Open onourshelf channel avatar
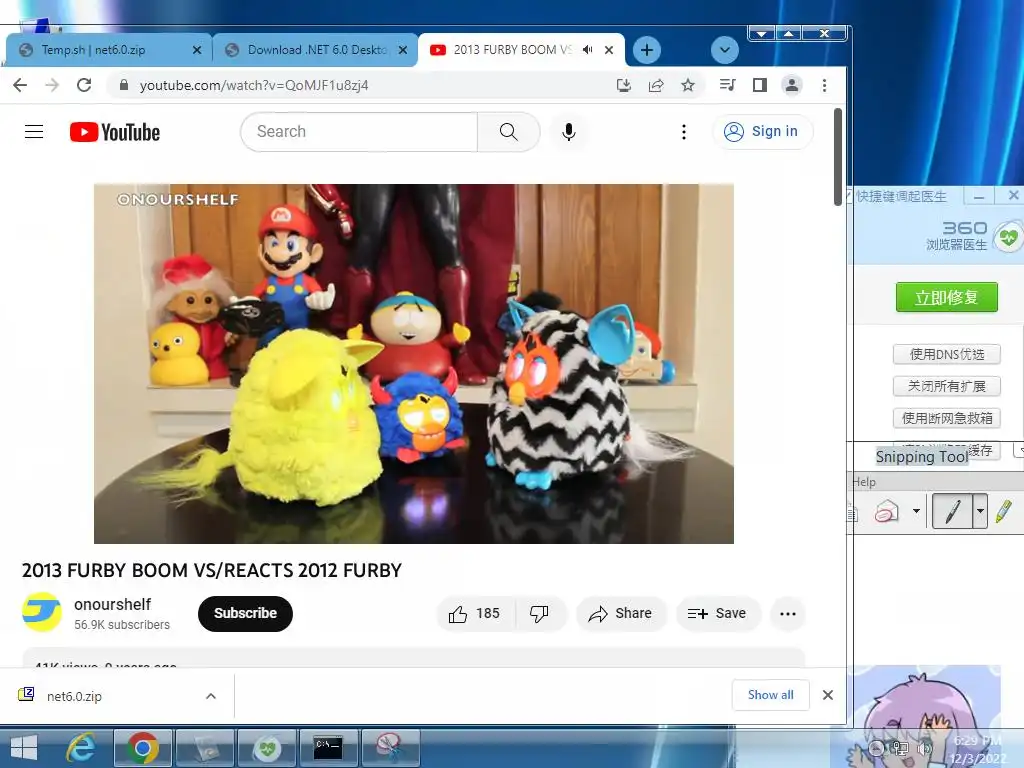The image size is (1024, 768). (x=42, y=613)
